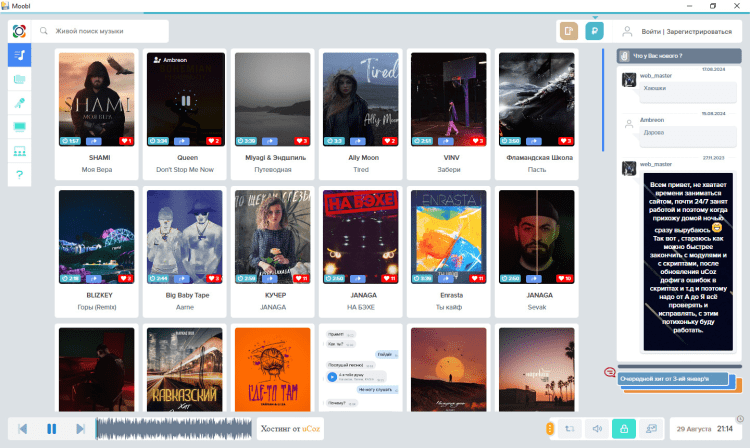
Task: Click the user profile avatar icon
Action: click(627, 32)
